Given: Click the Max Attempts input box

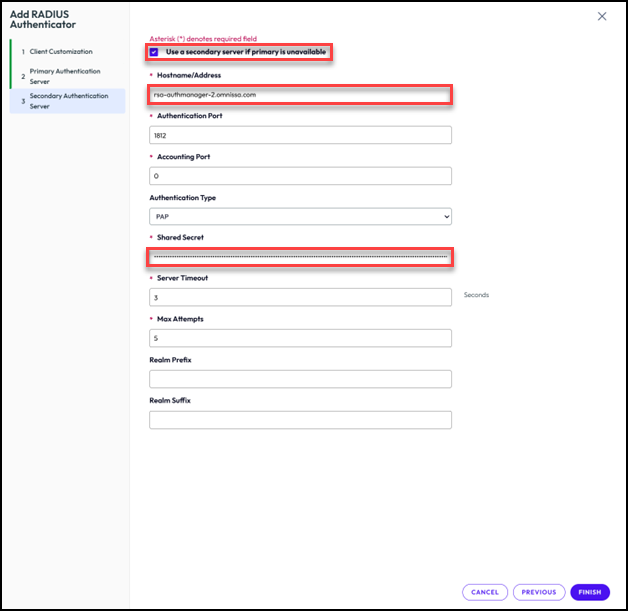Looking at the screenshot, I should coord(300,338).
